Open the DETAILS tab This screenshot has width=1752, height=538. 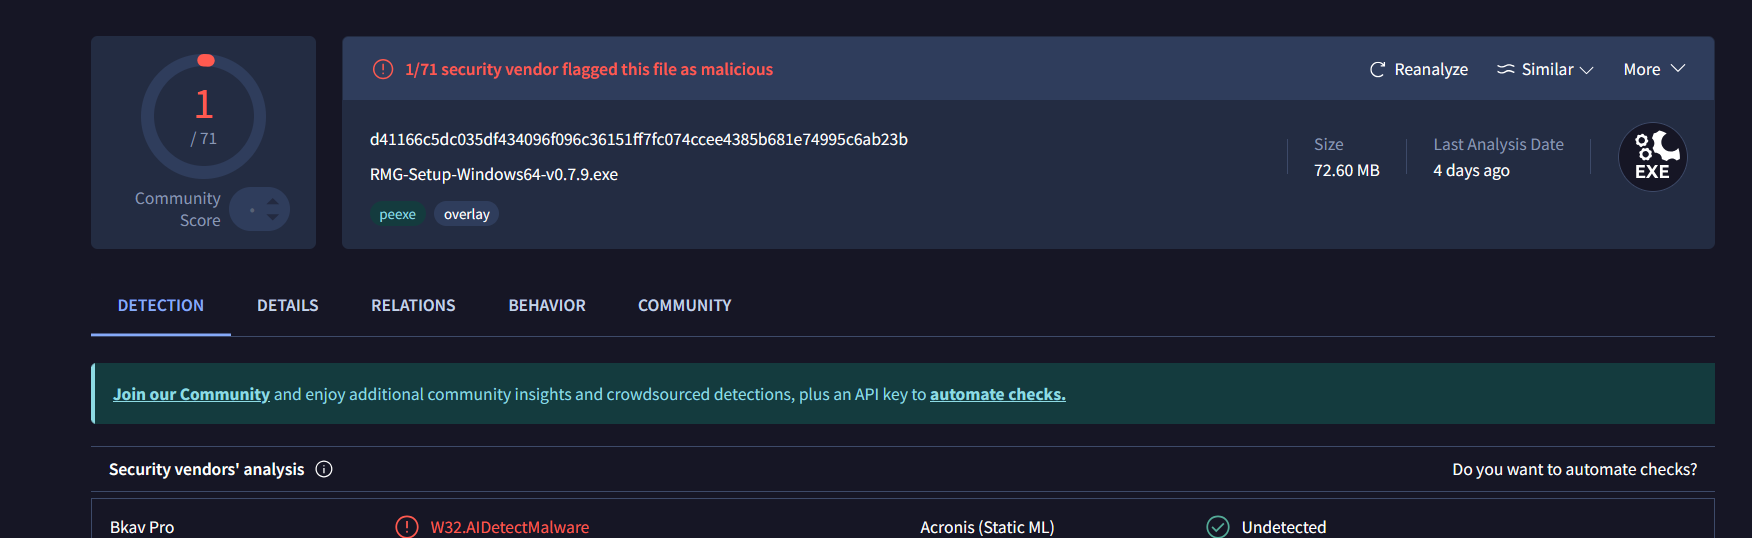coord(288,305)
